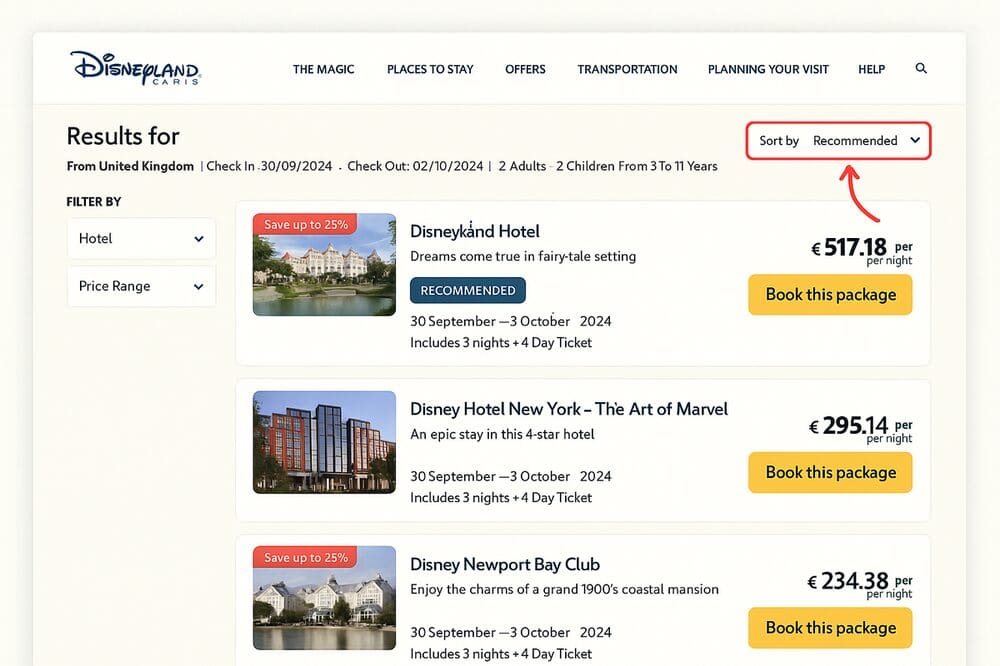Viewport: 1000px width, 666px height.
Task: Book the Hotel New York package
Action: click(830, 472)
